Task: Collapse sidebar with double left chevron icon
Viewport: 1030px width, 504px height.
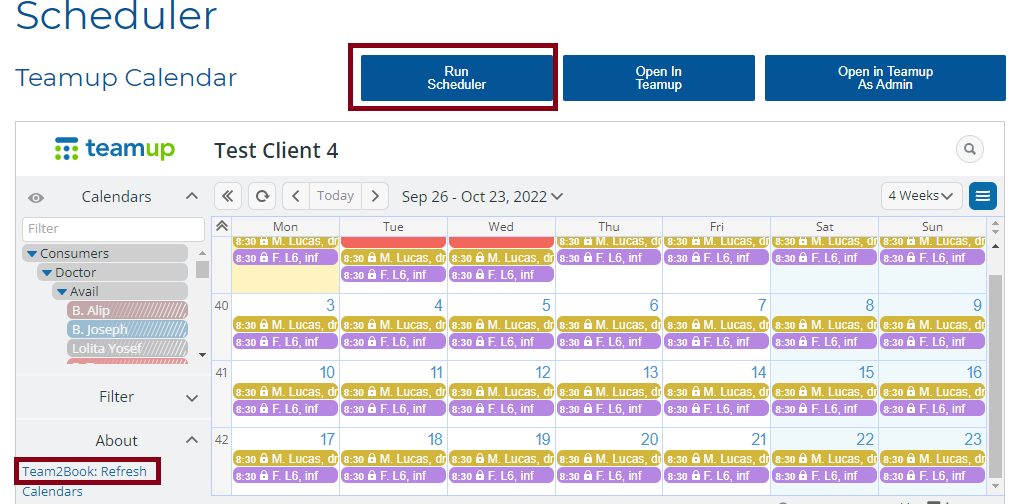Action: 228,196
